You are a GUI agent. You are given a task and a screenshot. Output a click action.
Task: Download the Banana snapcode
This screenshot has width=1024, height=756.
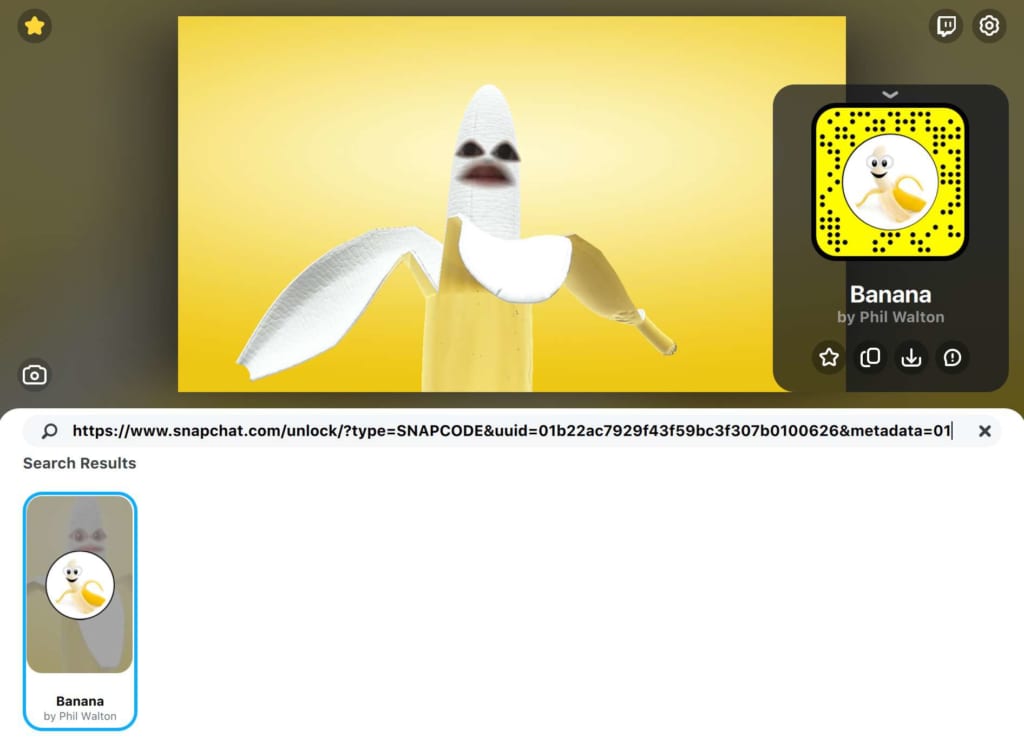tap(911, 357)
